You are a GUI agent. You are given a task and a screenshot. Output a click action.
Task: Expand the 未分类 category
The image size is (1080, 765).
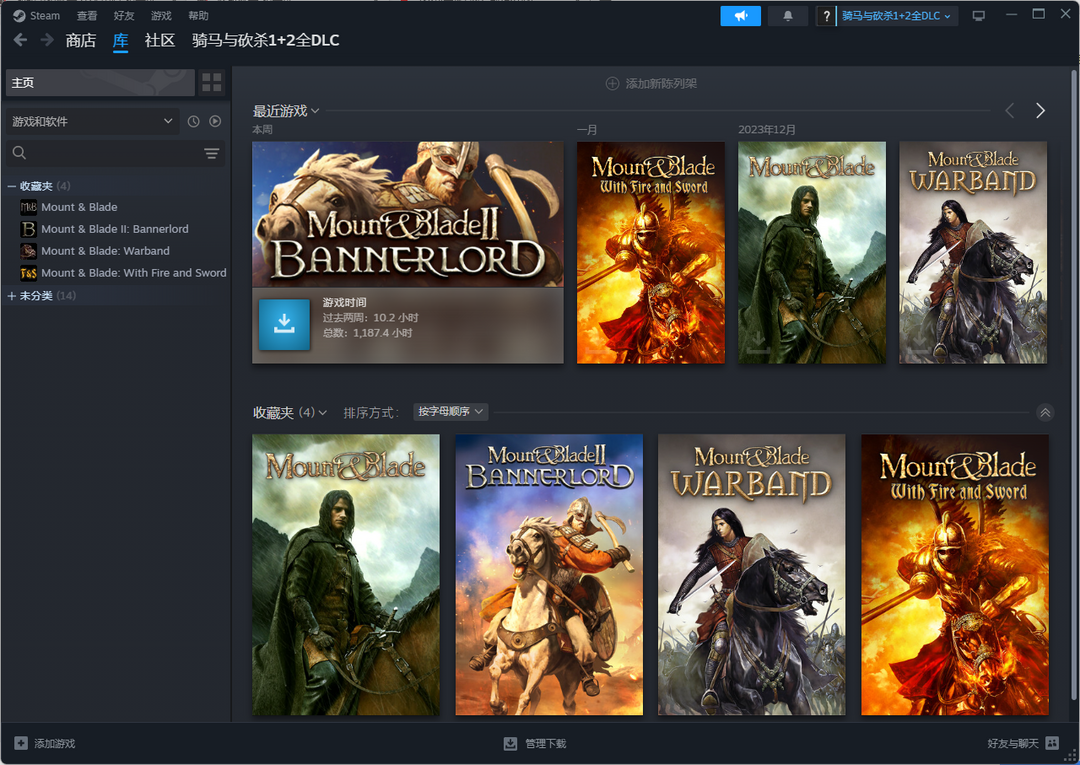point(12,296)
